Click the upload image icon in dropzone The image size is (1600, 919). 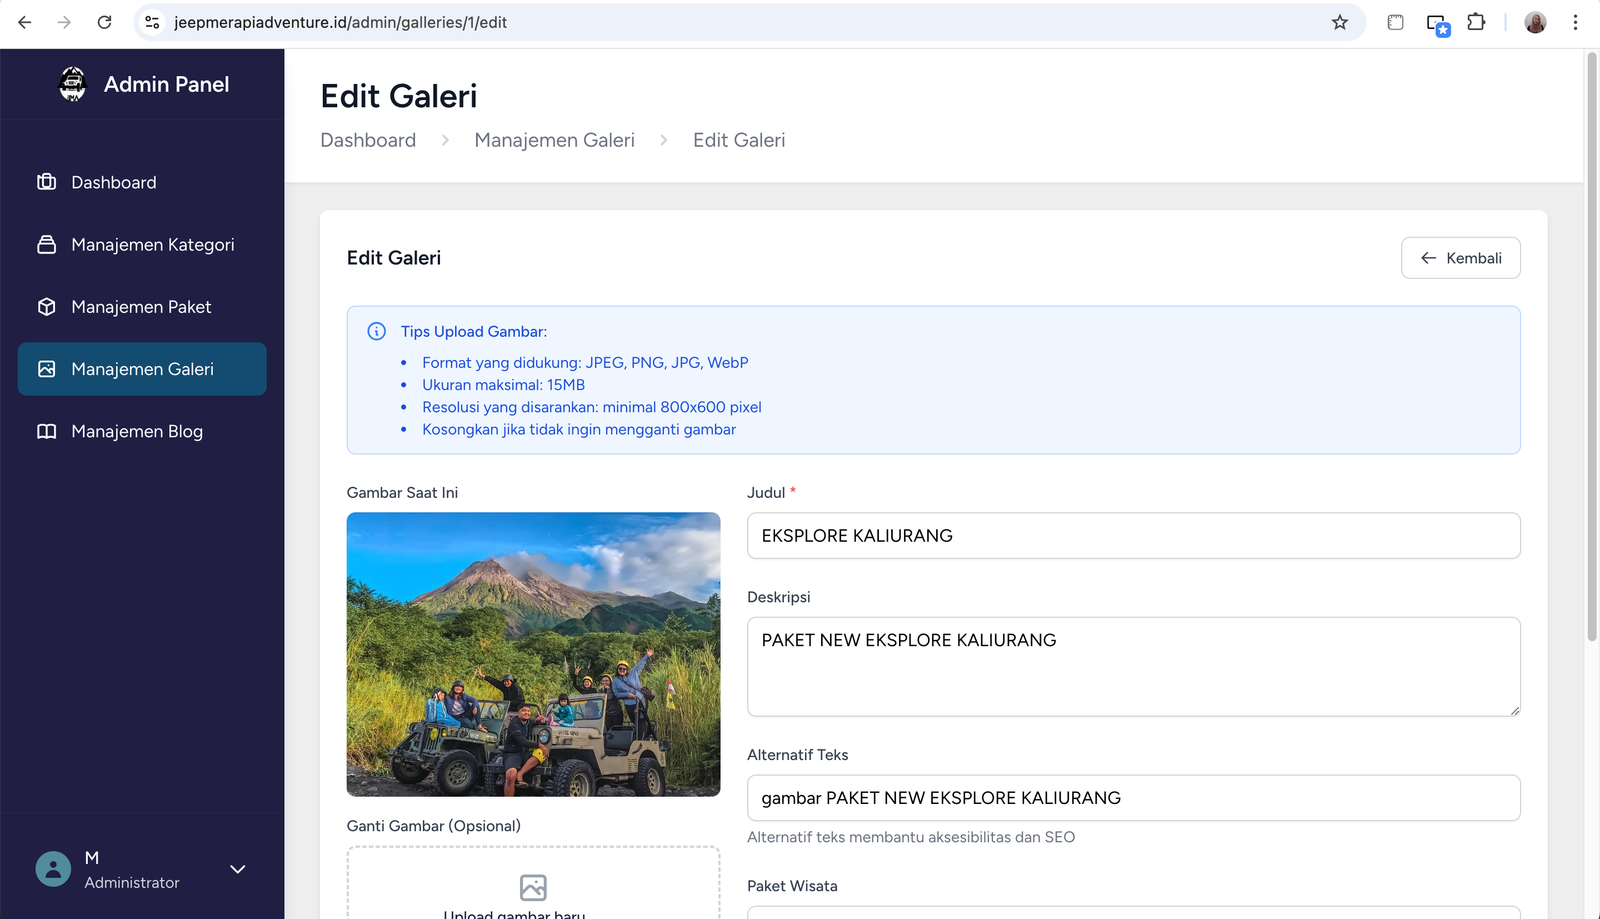[533, 887]
